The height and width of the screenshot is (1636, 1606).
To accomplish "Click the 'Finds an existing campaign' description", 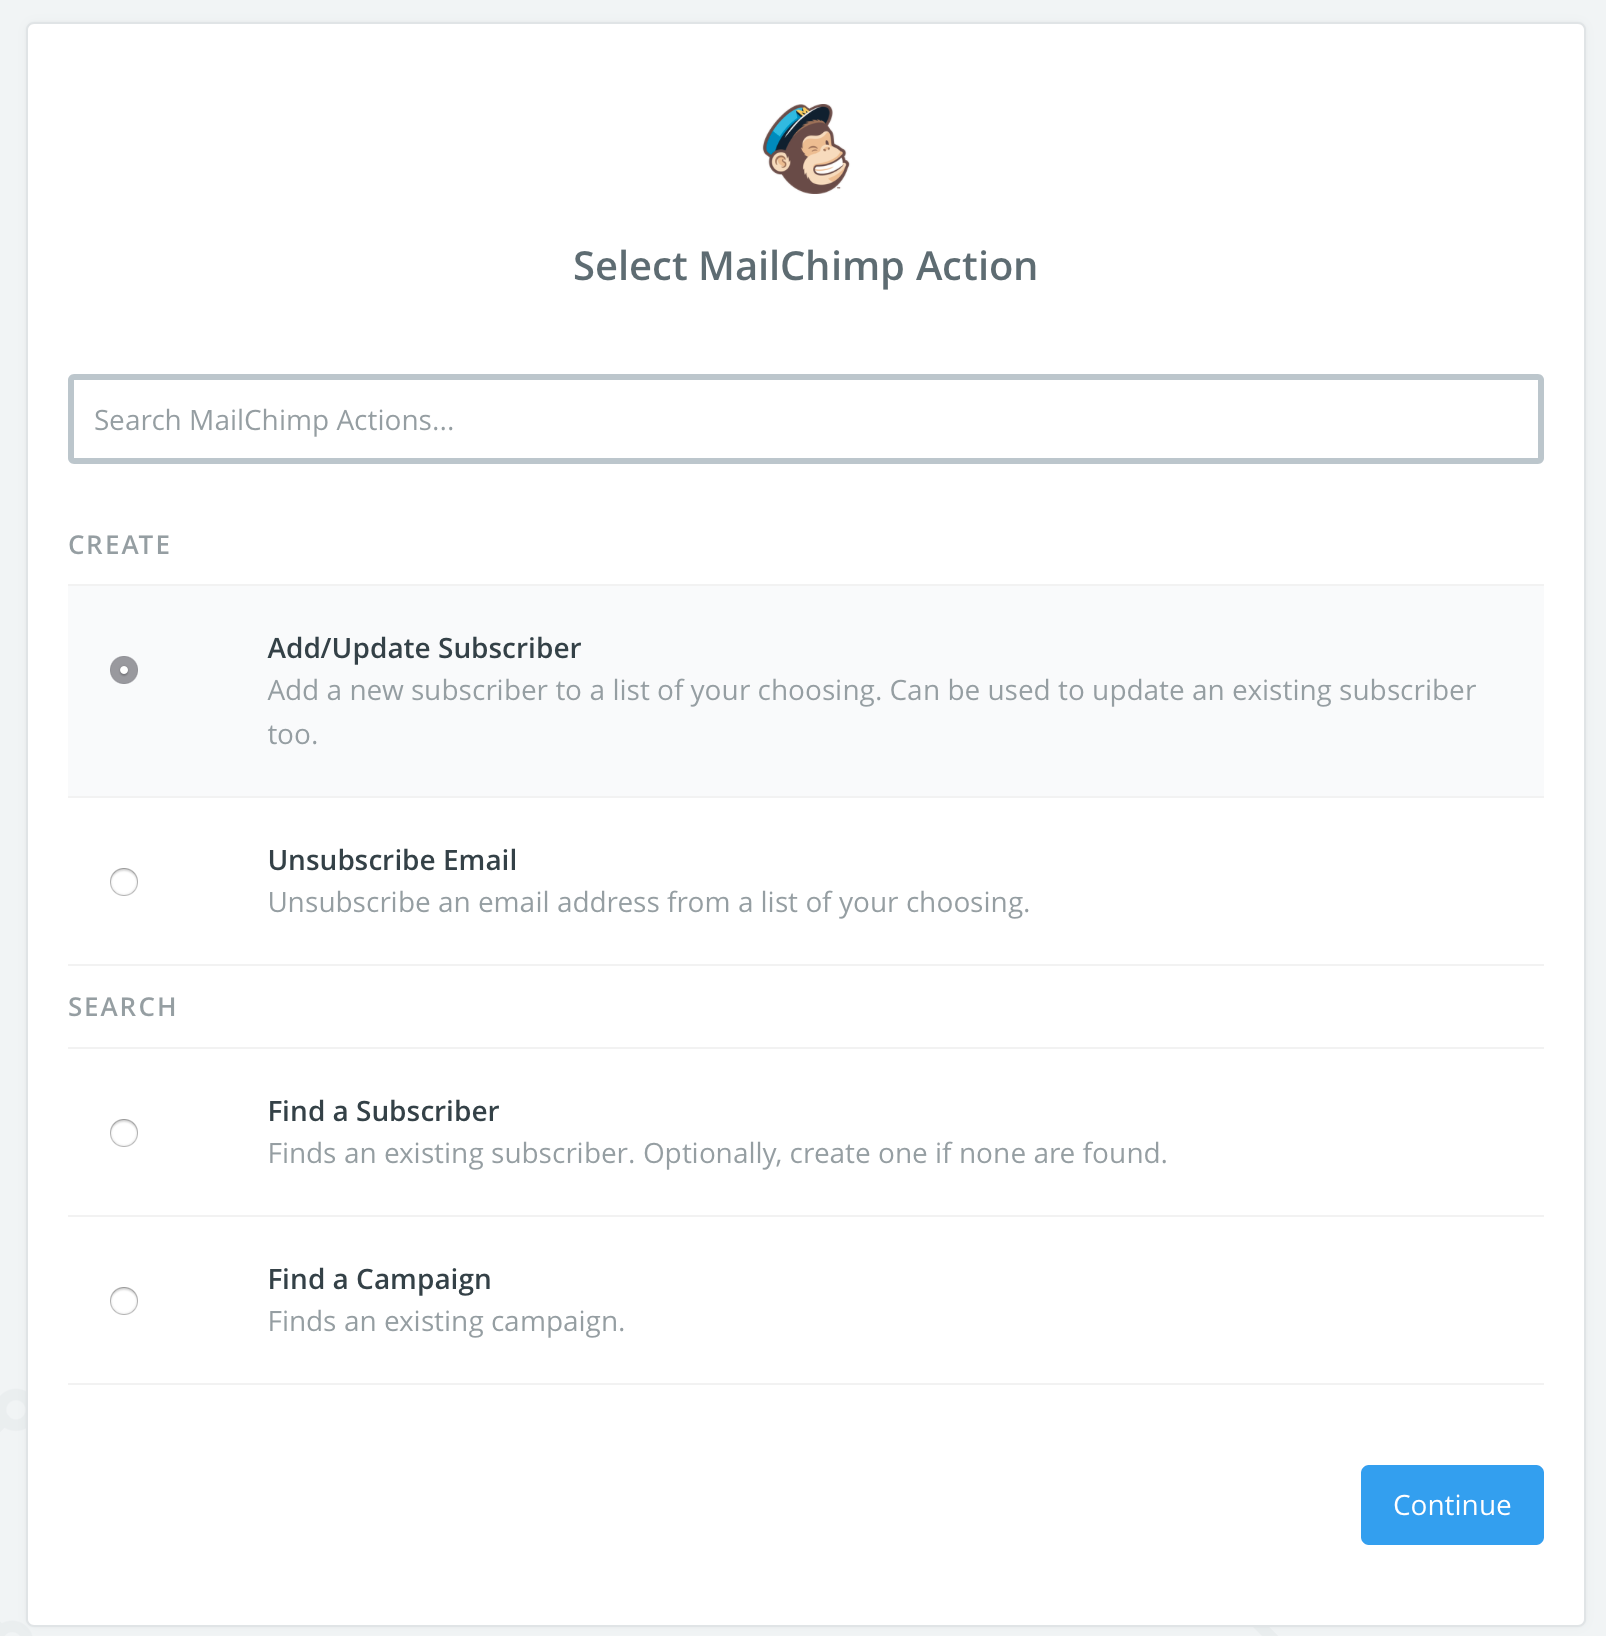I will tap(446, 1321).
